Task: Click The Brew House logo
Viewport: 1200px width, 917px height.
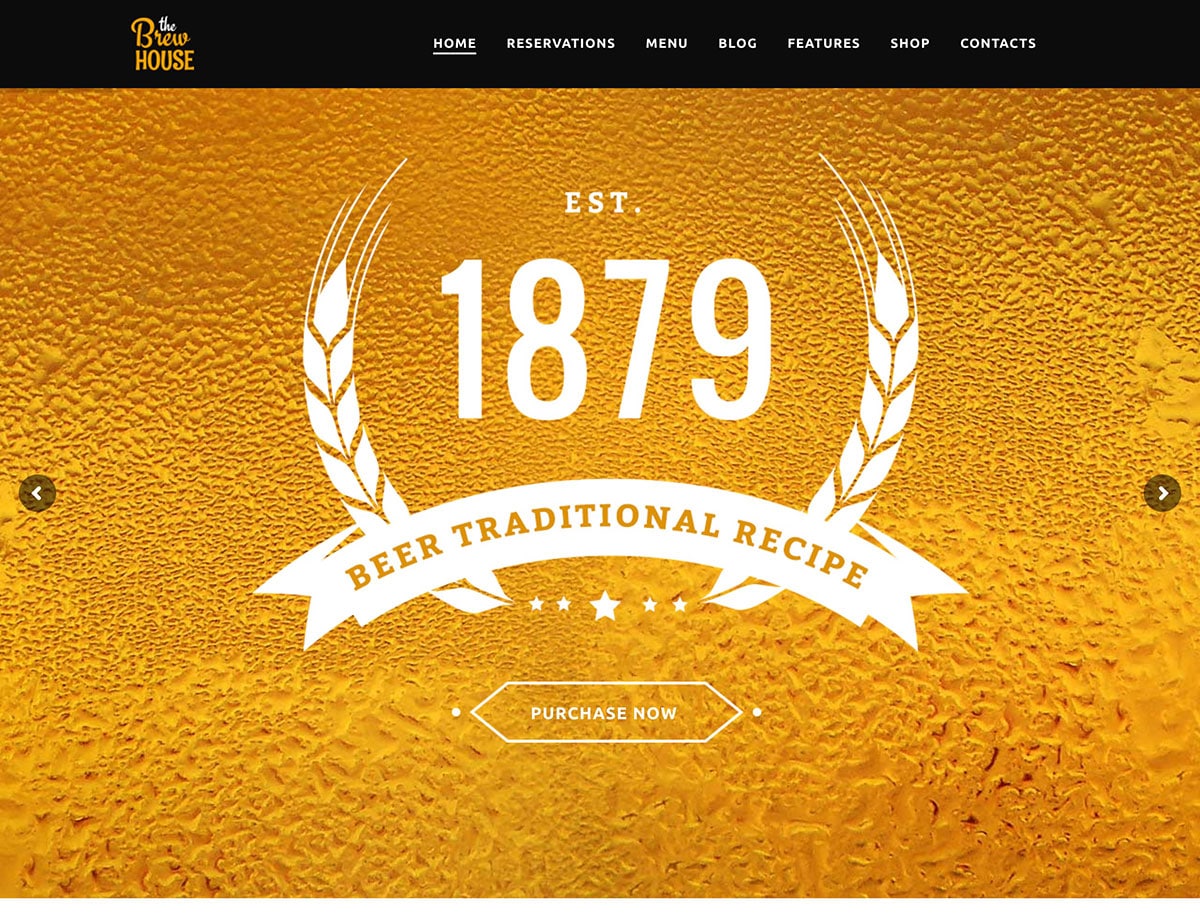Action: pyautogui.click(x=162, y=44)
